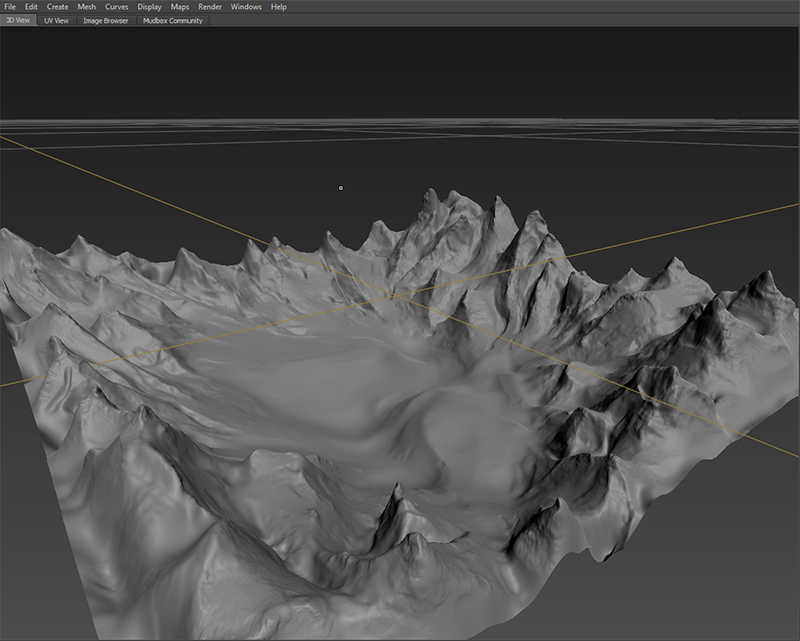Open the Edit menu

31,7
